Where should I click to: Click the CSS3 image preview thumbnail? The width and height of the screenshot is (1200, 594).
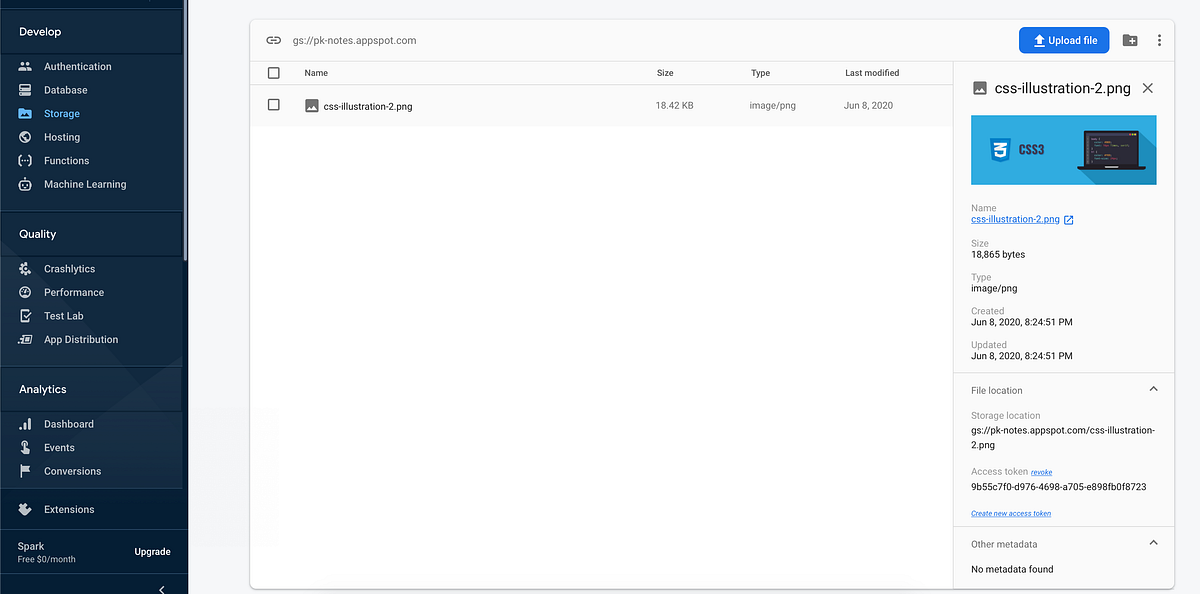click(1064, 150)
